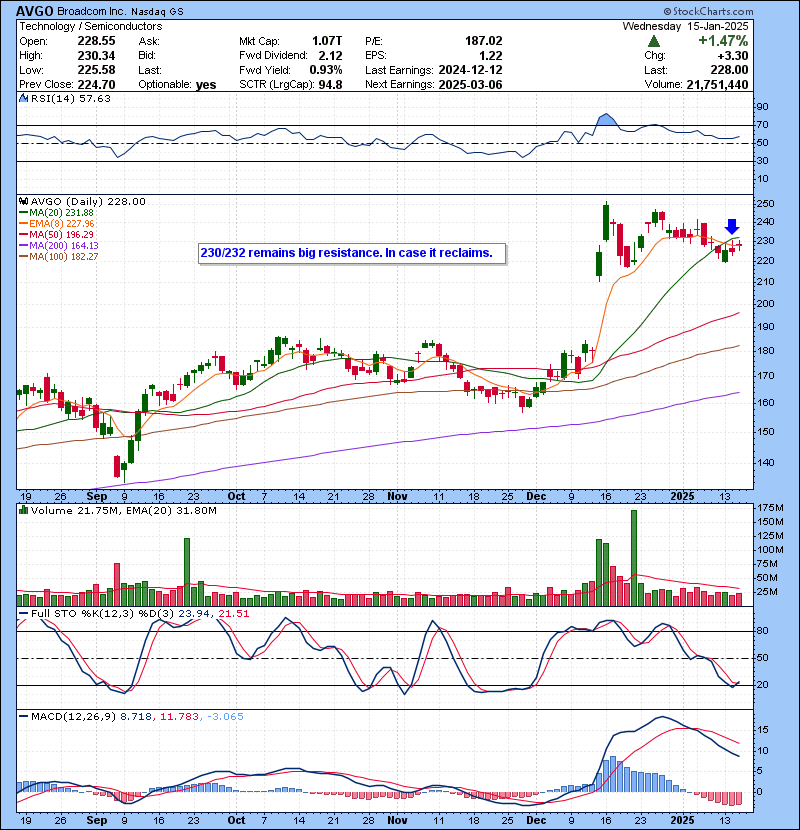The width and height of the screenshot is (800, 830).
Task: Click the Volume value 21,751,440
Action: pos(717,84)
